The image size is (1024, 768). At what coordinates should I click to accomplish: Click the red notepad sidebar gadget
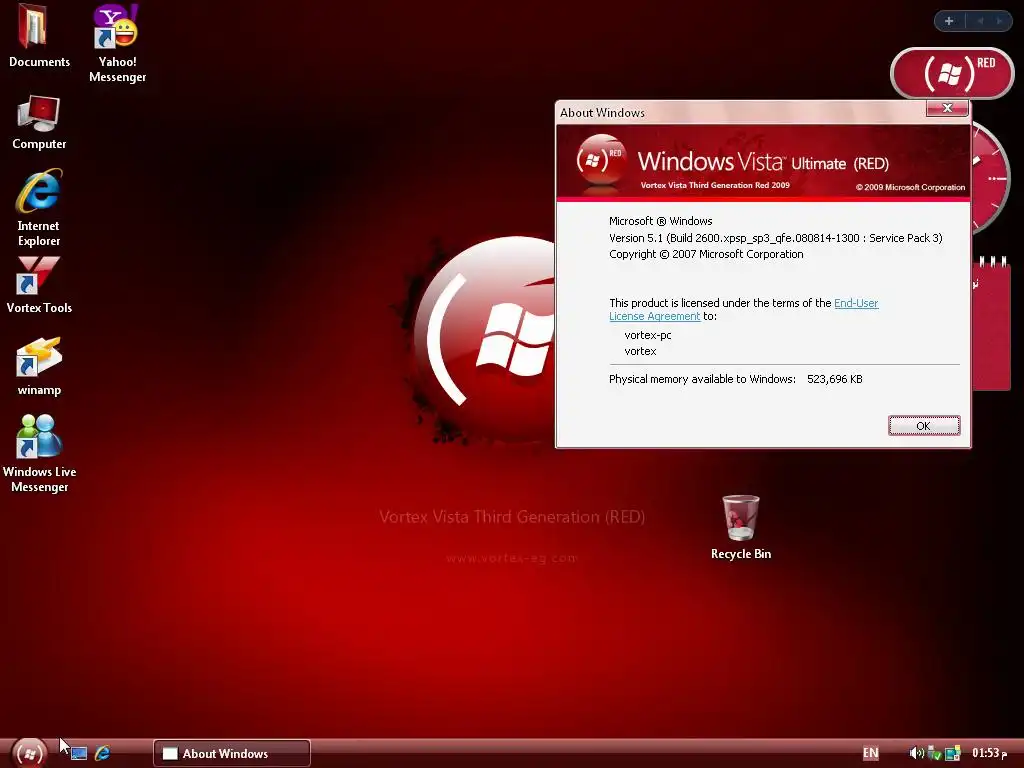pos(991,324)
